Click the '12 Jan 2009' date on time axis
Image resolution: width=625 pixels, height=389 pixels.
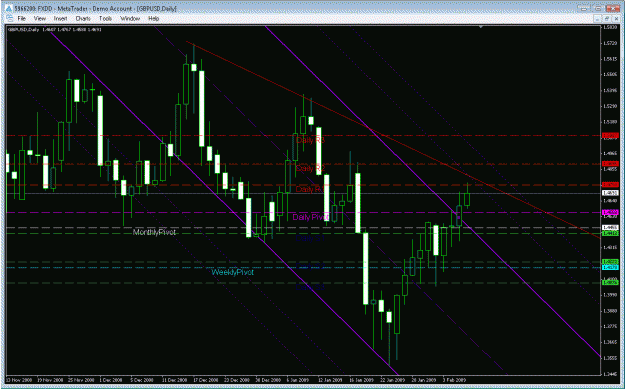pos(330,379)
